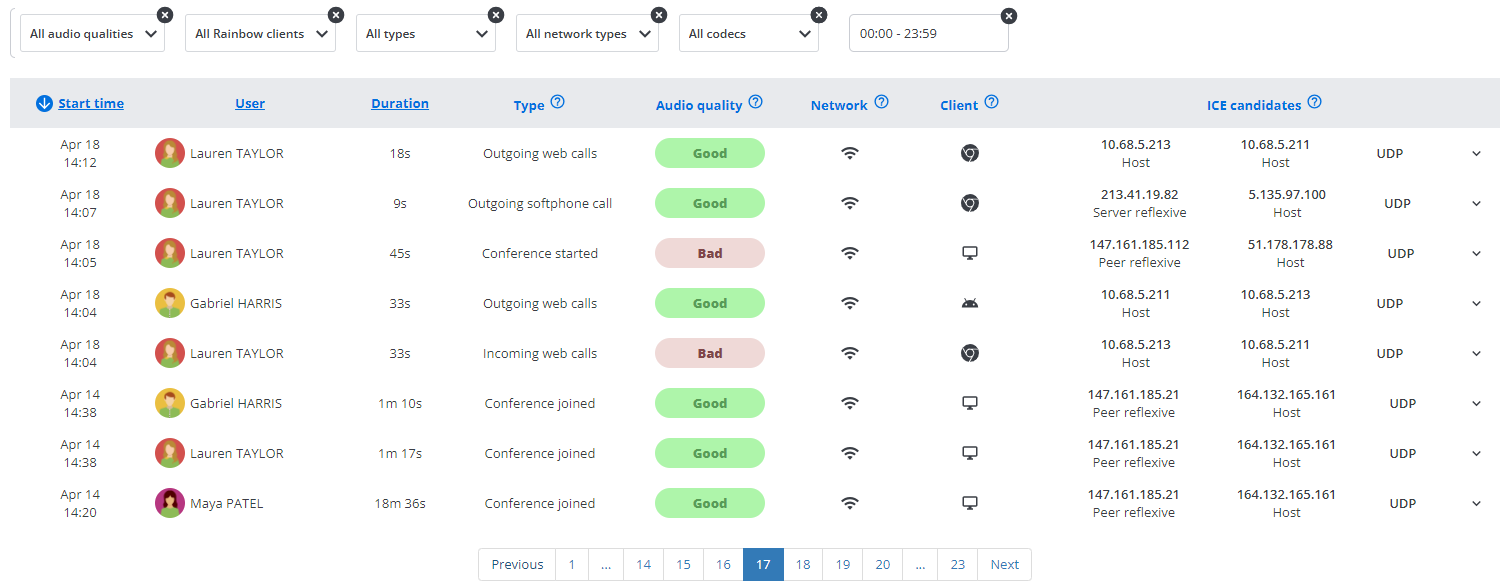This screenshot has height=588, width=1512.
Task: Click the 00:00 - 23:59 time range field
Action: 928,34
